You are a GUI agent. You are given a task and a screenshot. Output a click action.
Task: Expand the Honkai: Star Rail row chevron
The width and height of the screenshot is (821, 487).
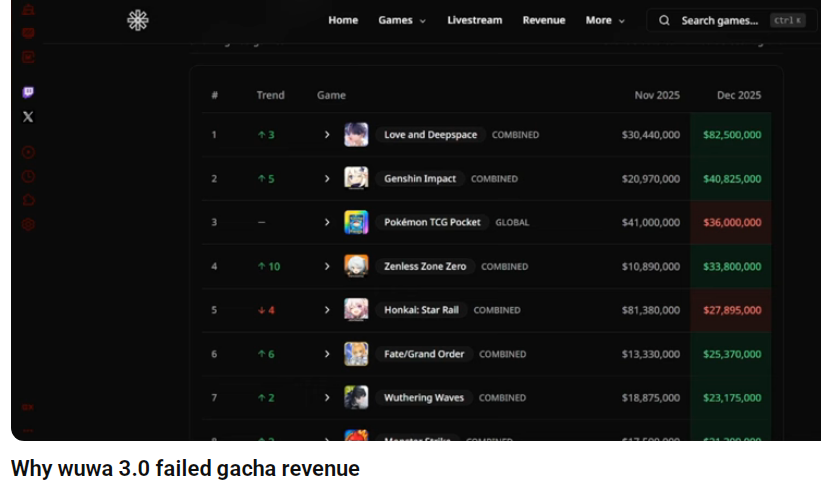tap(327, 310)
